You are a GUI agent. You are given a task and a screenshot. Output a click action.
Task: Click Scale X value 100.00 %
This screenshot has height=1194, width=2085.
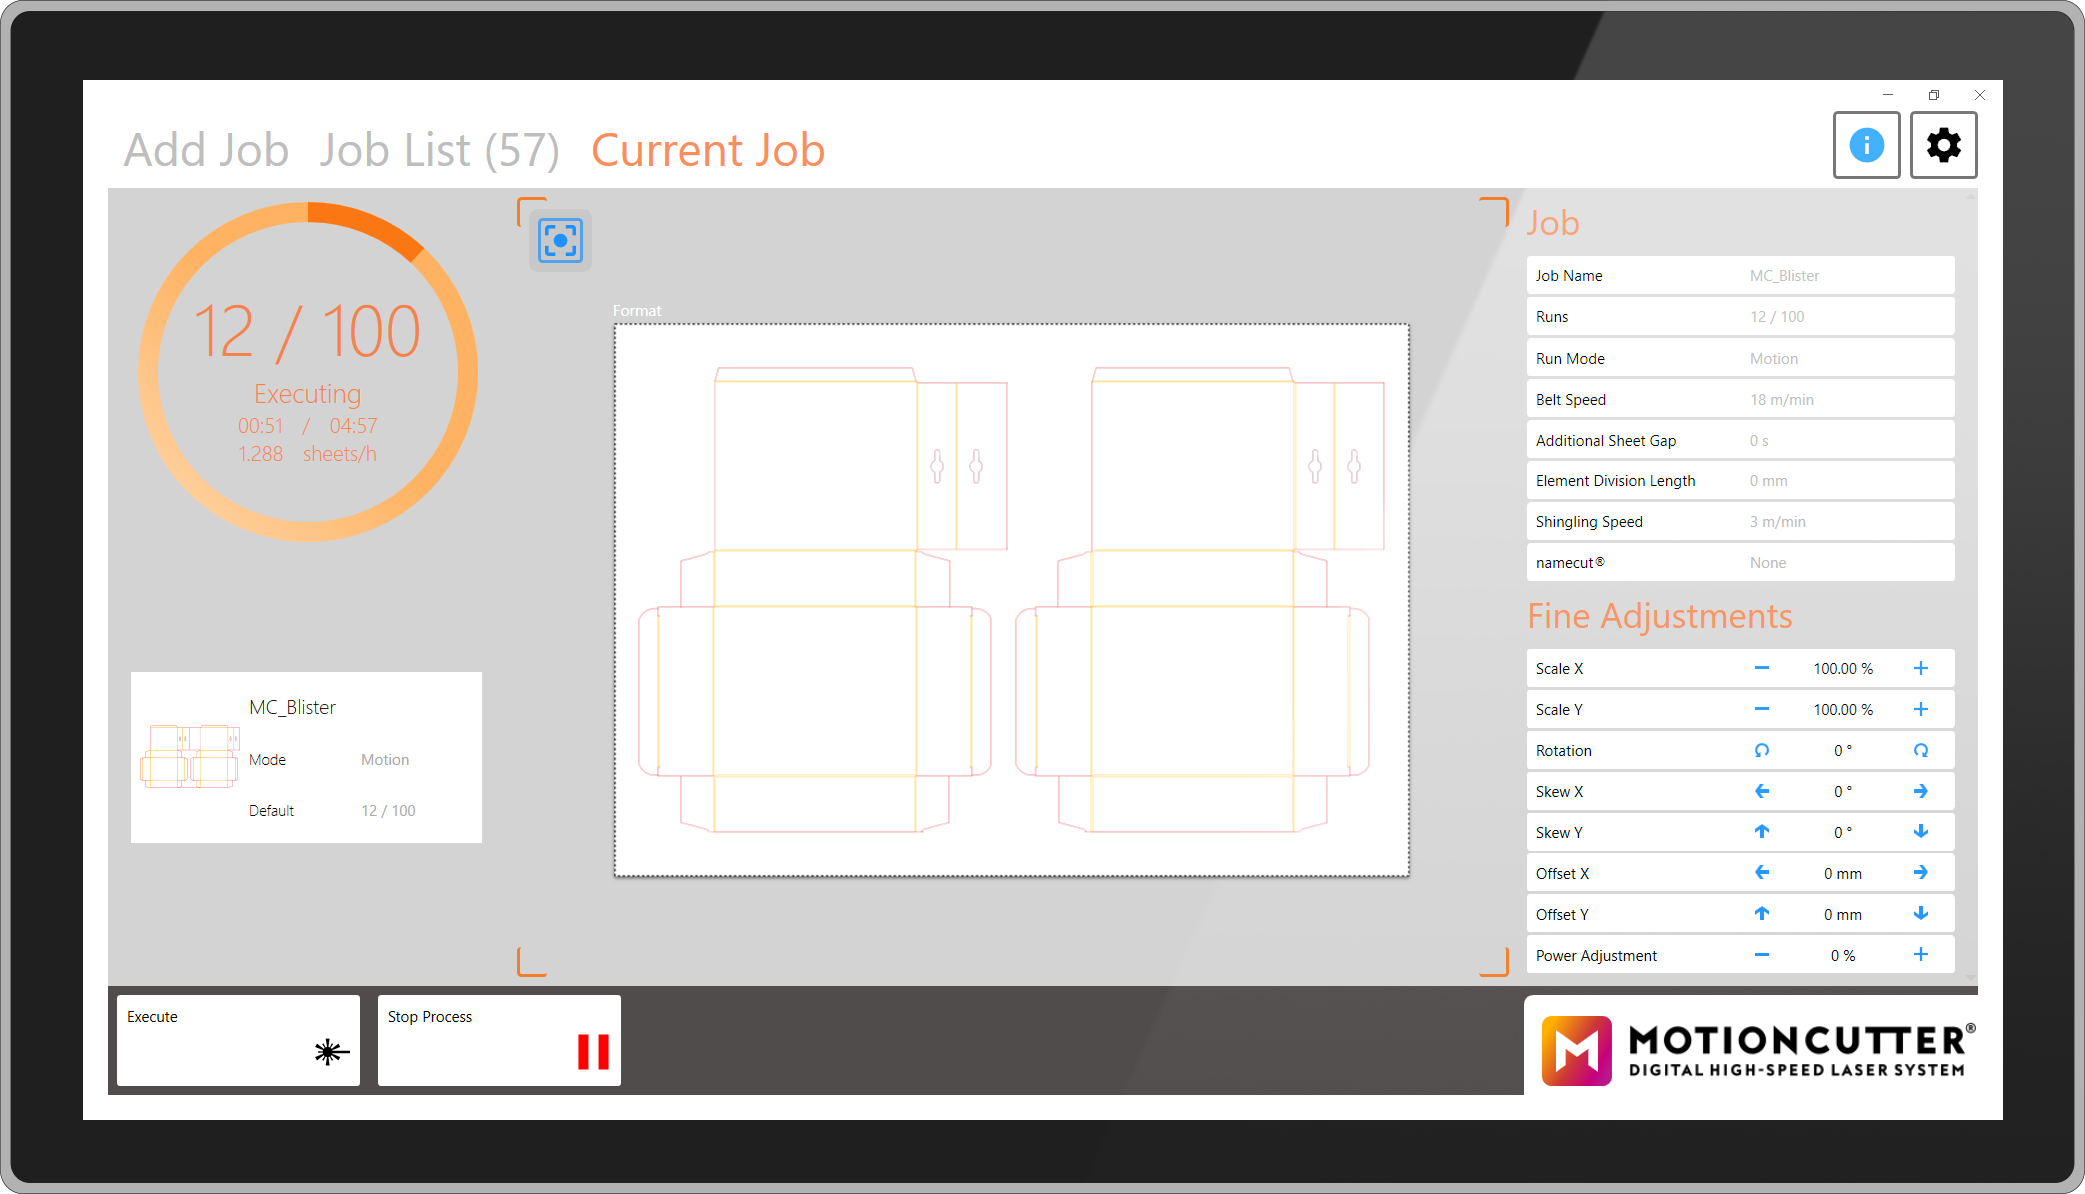click(1843, 669)
